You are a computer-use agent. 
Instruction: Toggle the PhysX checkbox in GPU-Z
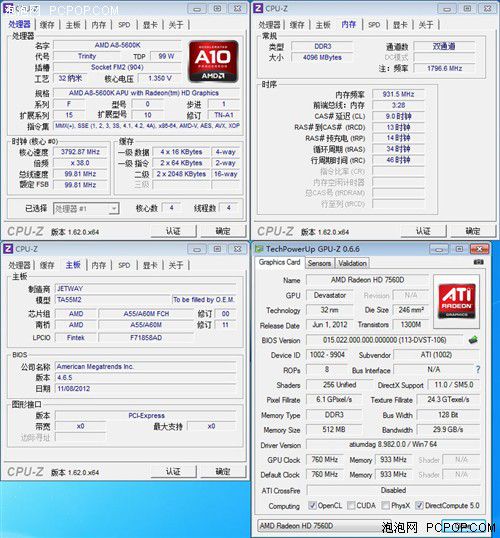[x=385, y=505]
